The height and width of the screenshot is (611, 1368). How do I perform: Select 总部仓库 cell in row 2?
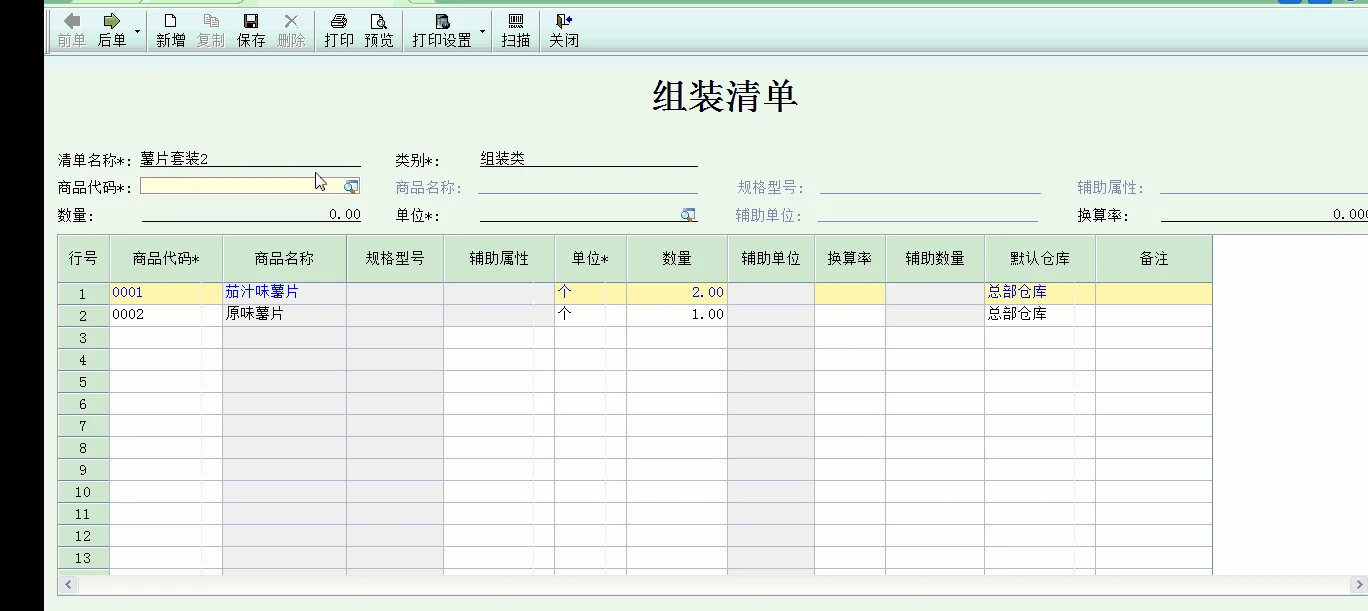(1040, 314)
